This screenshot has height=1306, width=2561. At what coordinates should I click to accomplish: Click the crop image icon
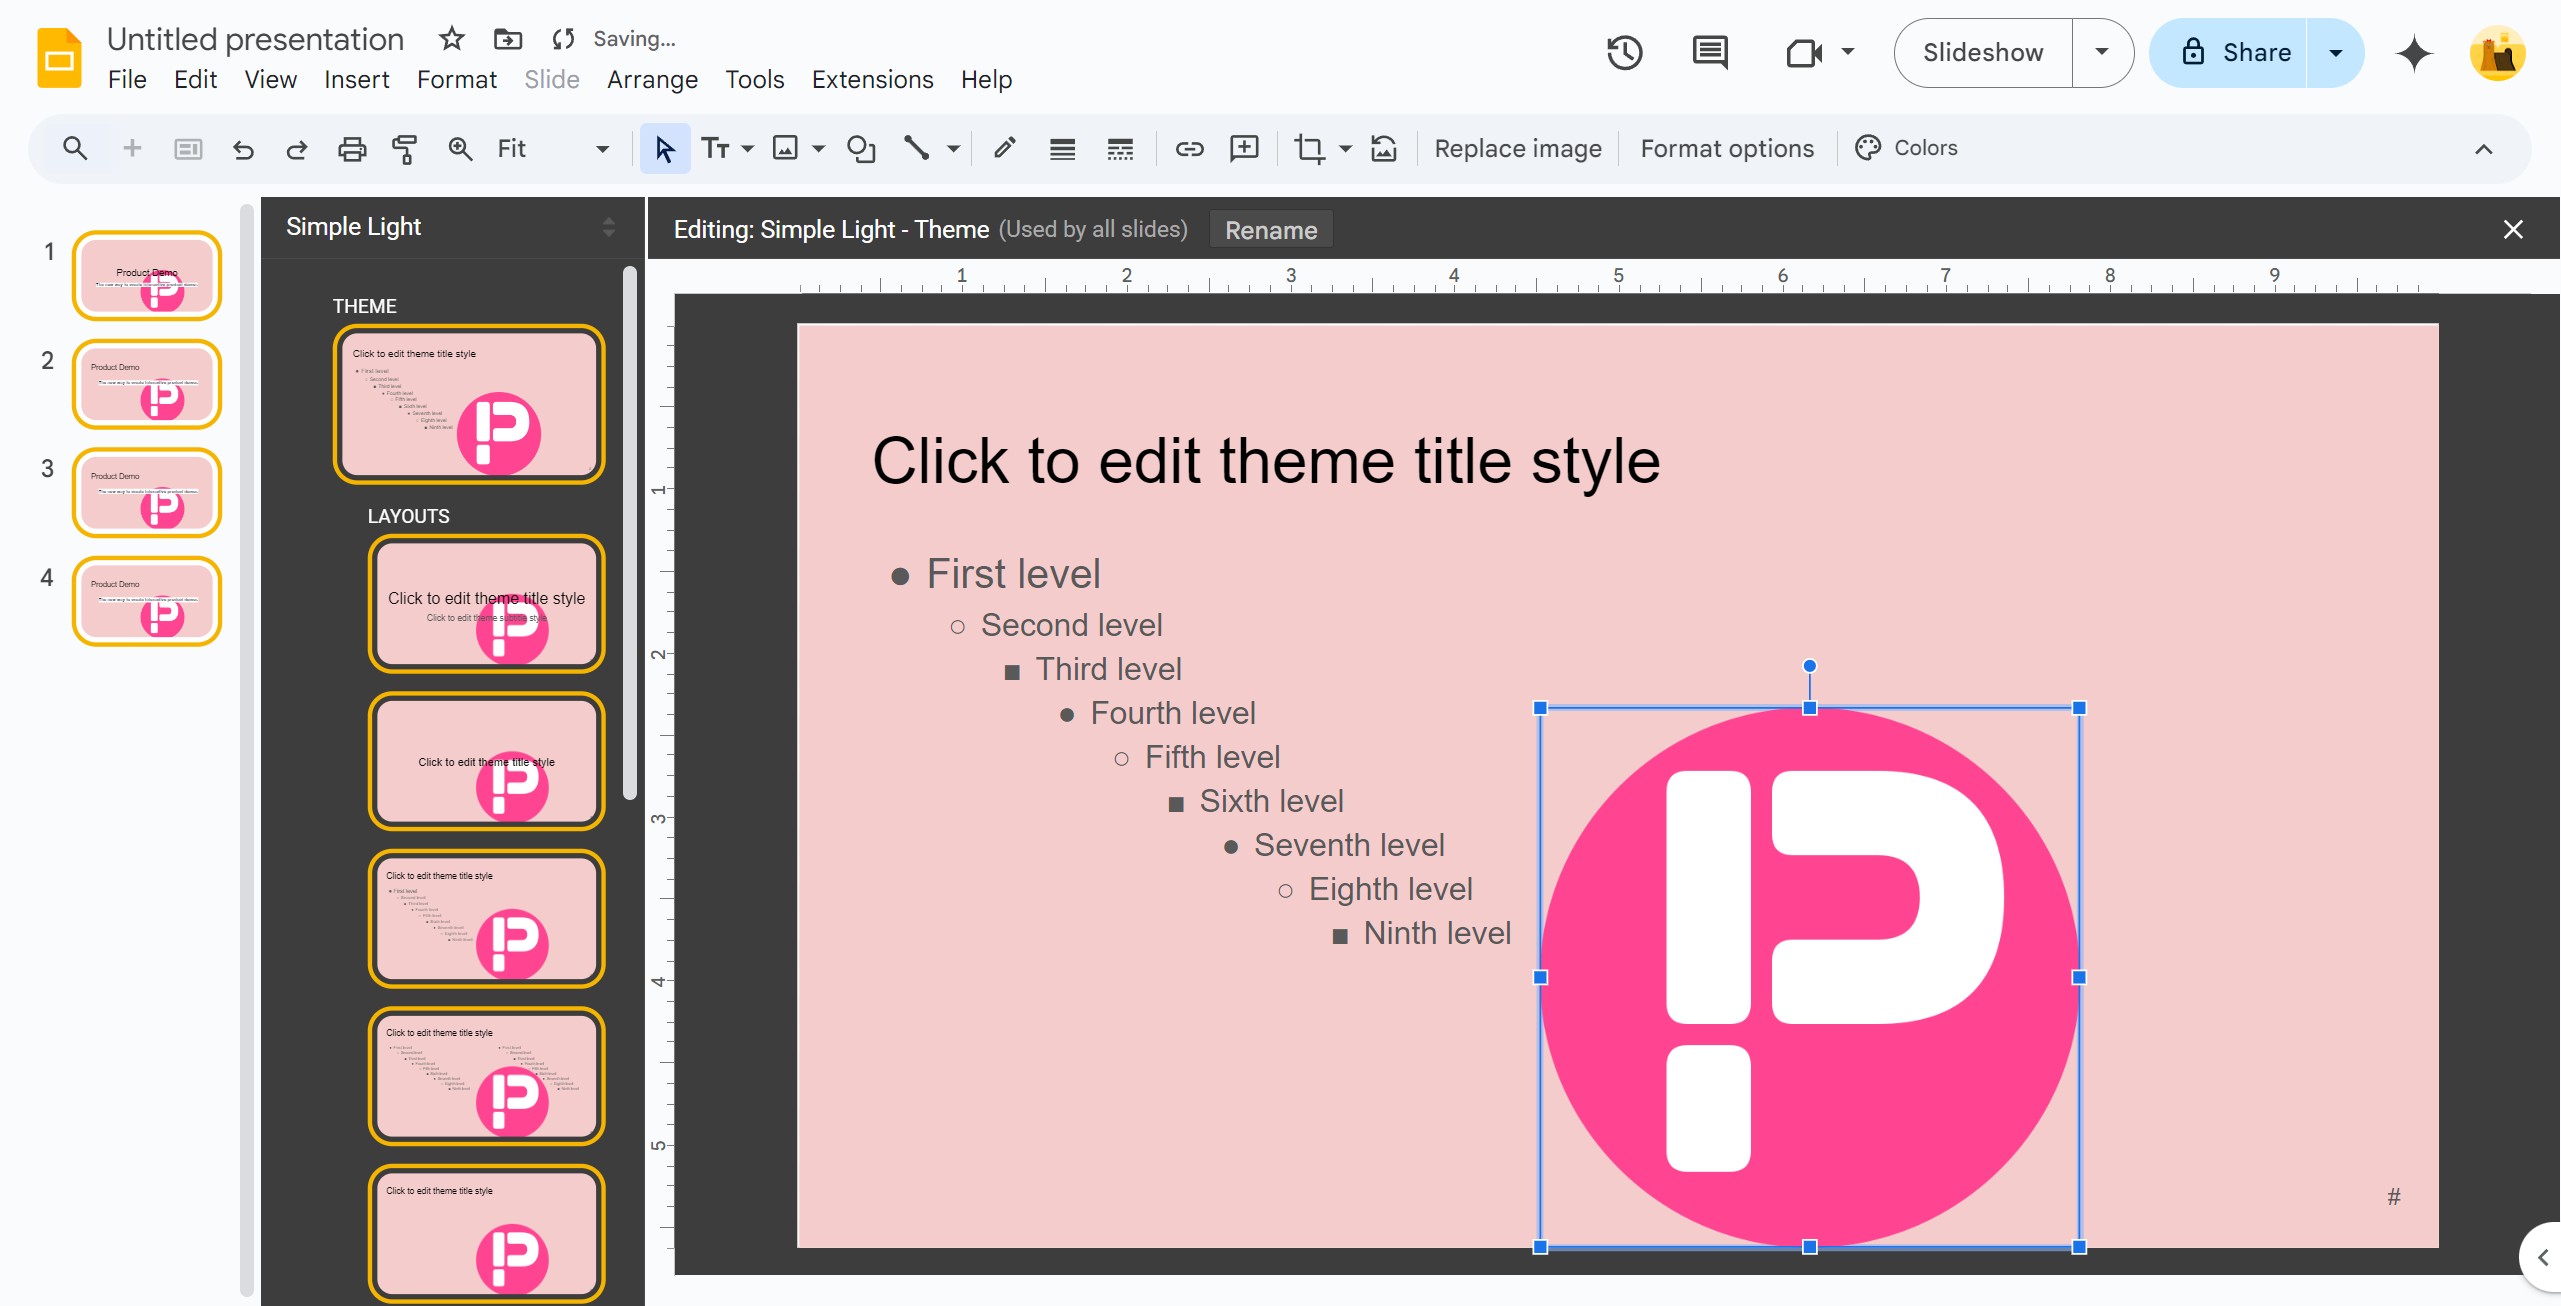(x=1309, y=149)
